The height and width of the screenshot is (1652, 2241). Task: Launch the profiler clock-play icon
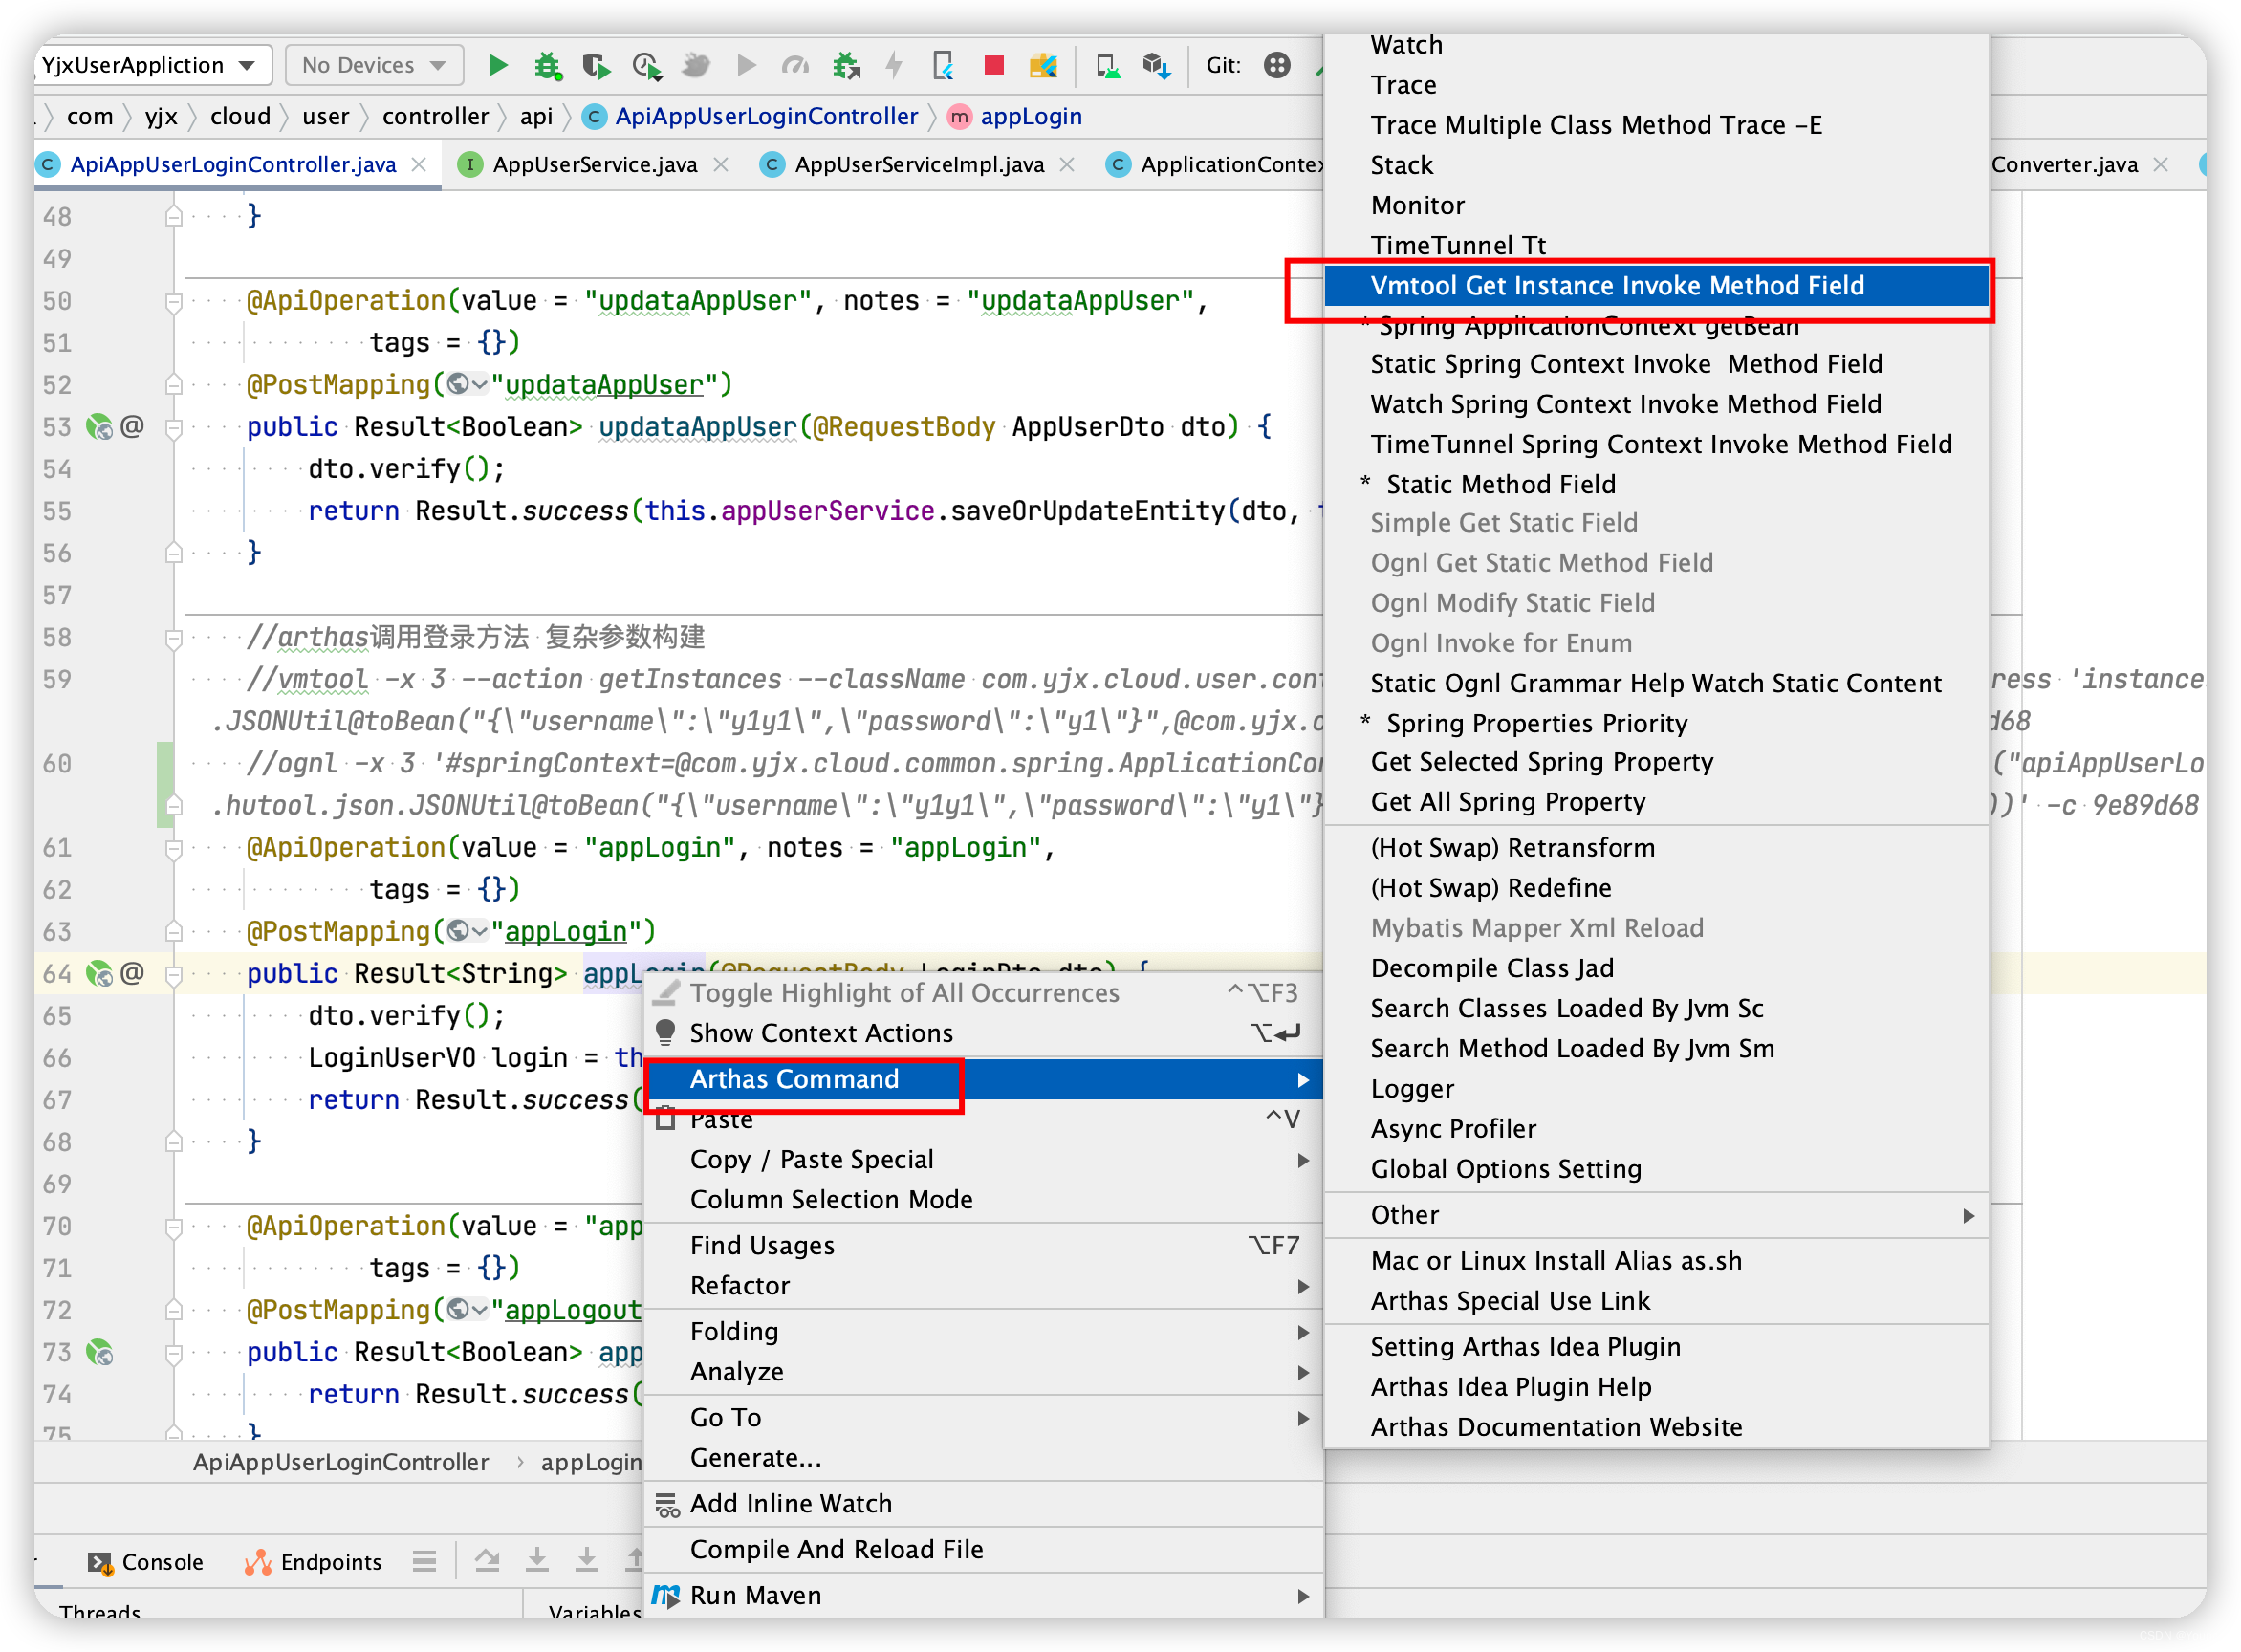646,66
